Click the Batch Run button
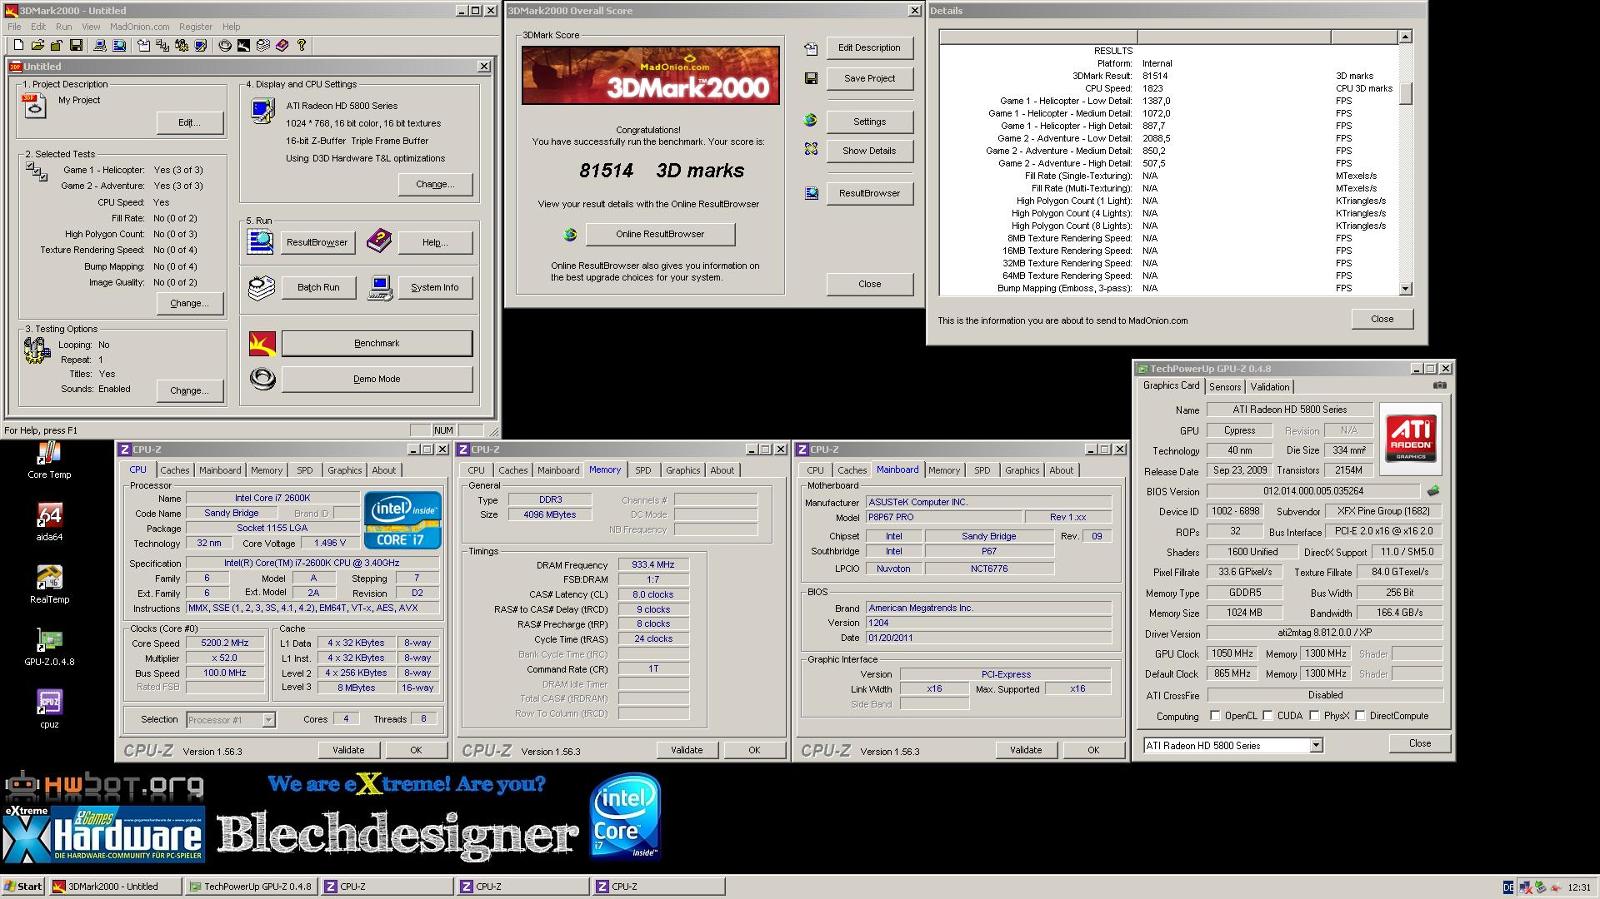This screenshot has width=1600, height=899. (x=318, y=287)
